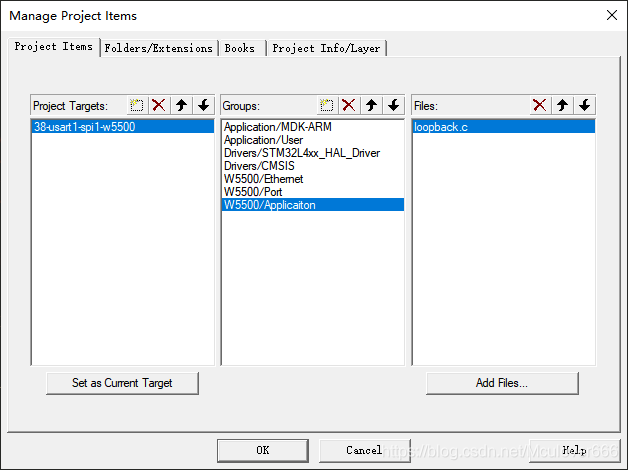Move selected group up

point(371,106)
